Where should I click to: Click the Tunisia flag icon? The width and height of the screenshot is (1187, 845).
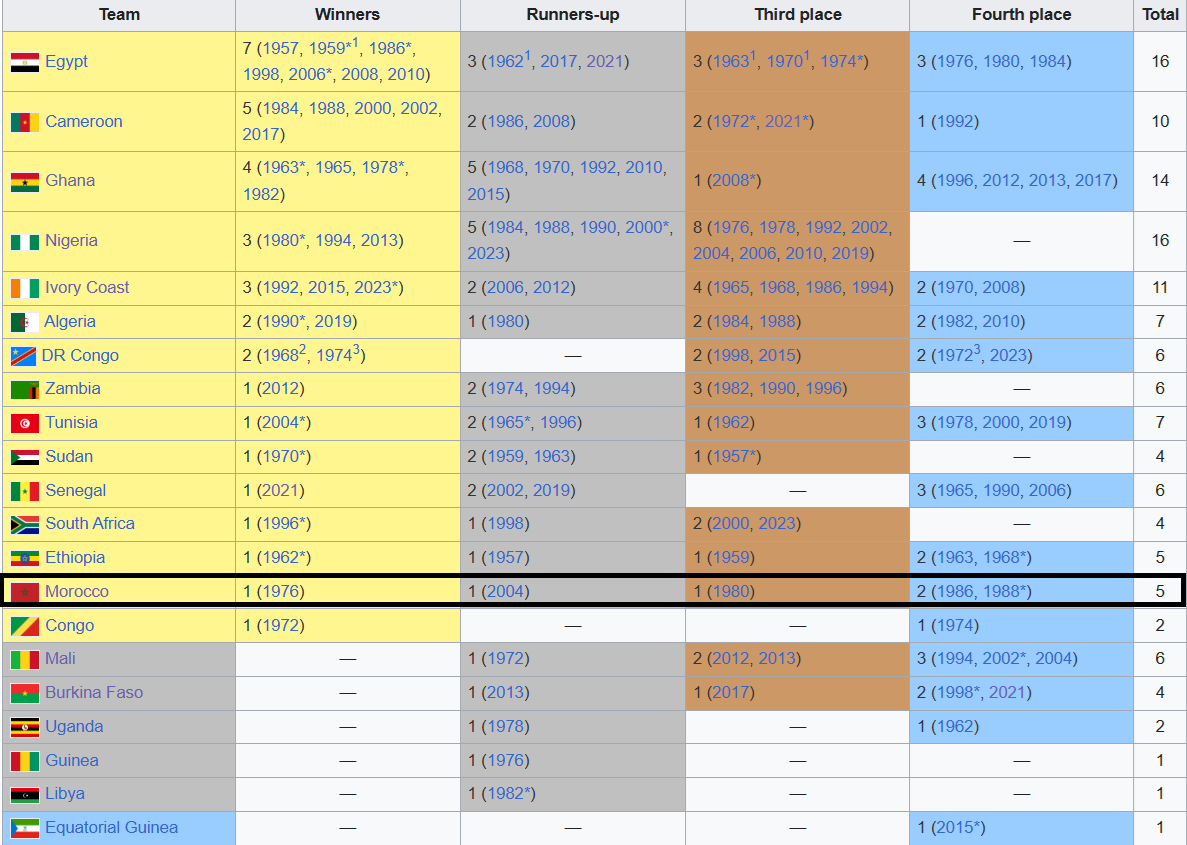click(x=25, y=423)
